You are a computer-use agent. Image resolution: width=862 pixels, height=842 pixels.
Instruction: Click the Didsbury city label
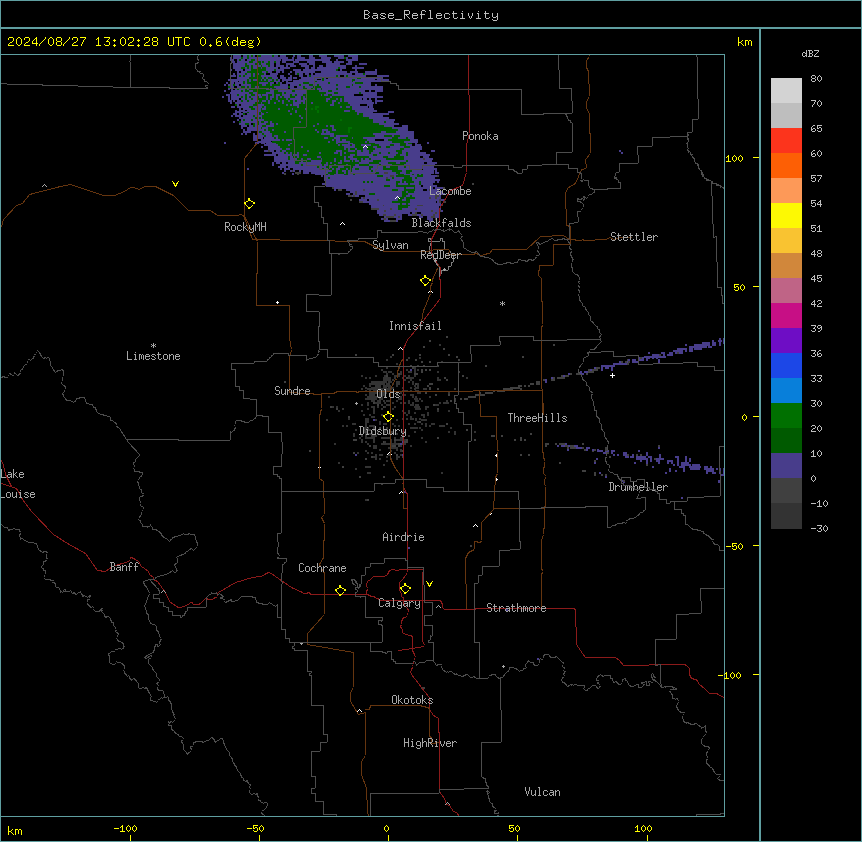tap(383, 431)
